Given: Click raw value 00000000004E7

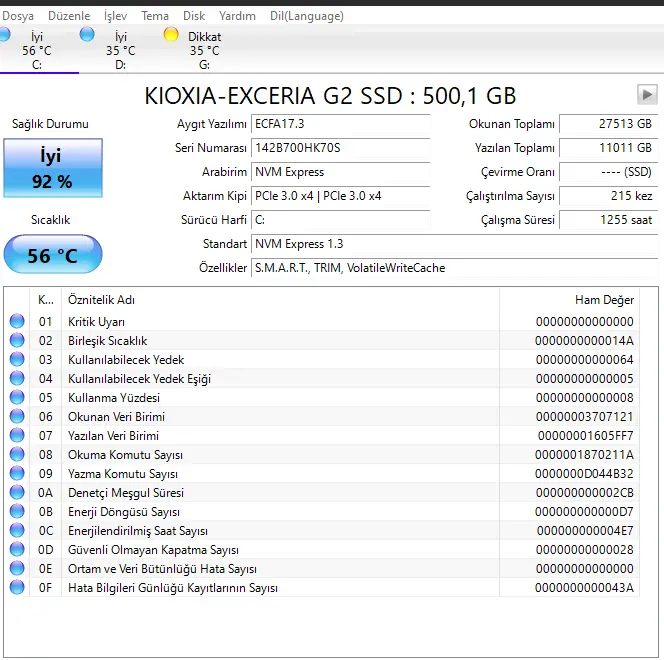Looking at the screenshot, I should pyautogui.click(x=585, y=531).
